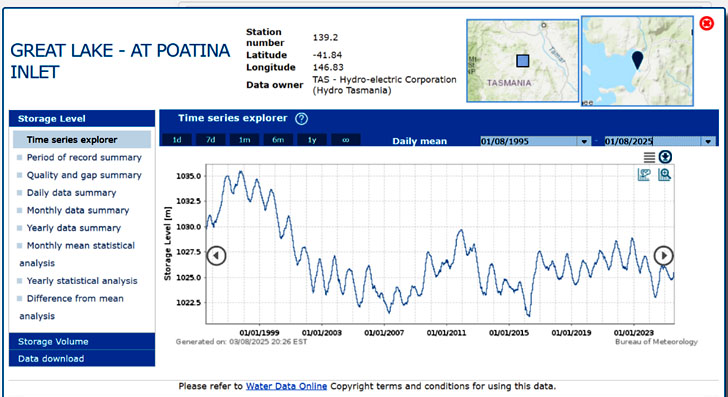Open Difference from mean analysis
The image size is (728, 397).
pyautogui.click(x=72, y=307)
